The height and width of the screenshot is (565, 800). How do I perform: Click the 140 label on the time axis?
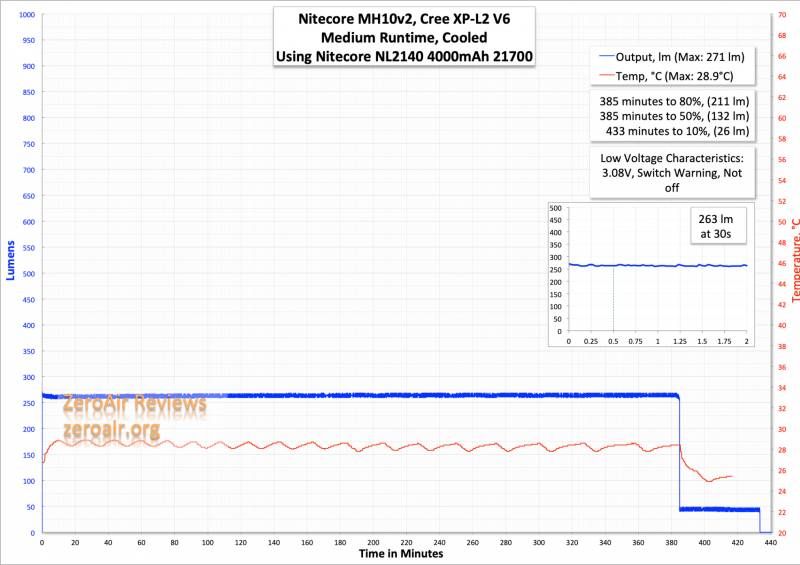[274, 543]
